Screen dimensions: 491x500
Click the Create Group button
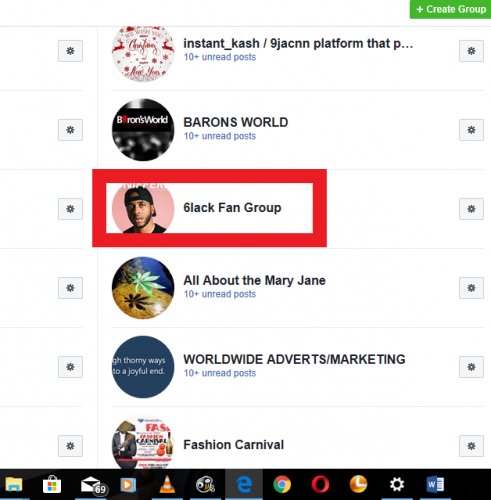pyautogui.click(x=450, y=9)
